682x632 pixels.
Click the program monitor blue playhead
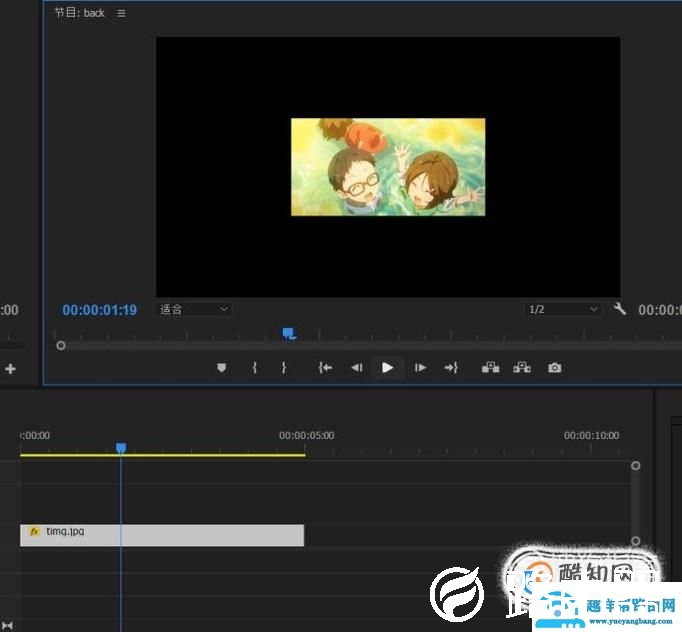289,334
